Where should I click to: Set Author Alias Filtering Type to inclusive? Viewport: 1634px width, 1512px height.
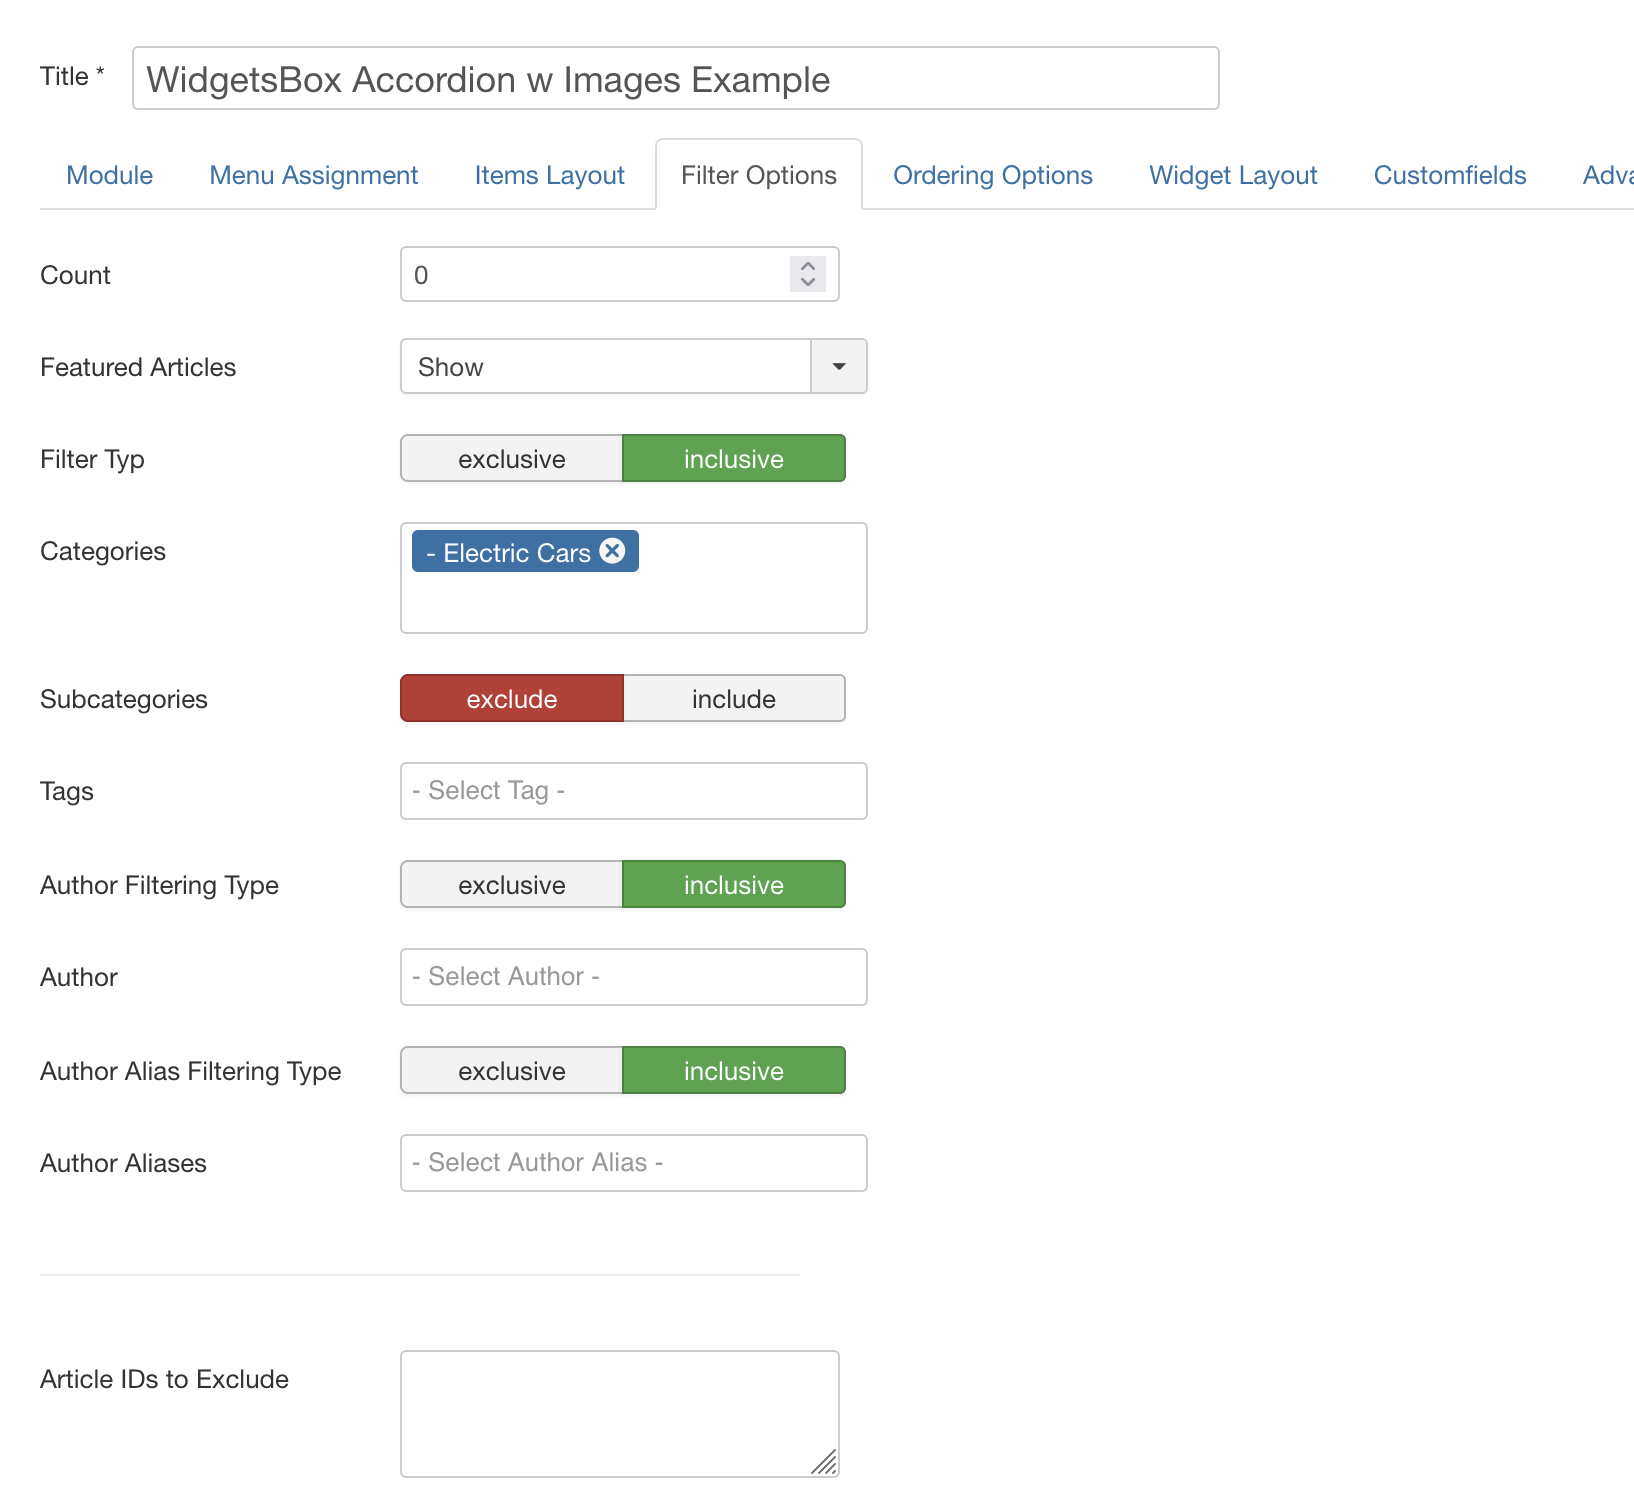click(x=734, y=1070)
